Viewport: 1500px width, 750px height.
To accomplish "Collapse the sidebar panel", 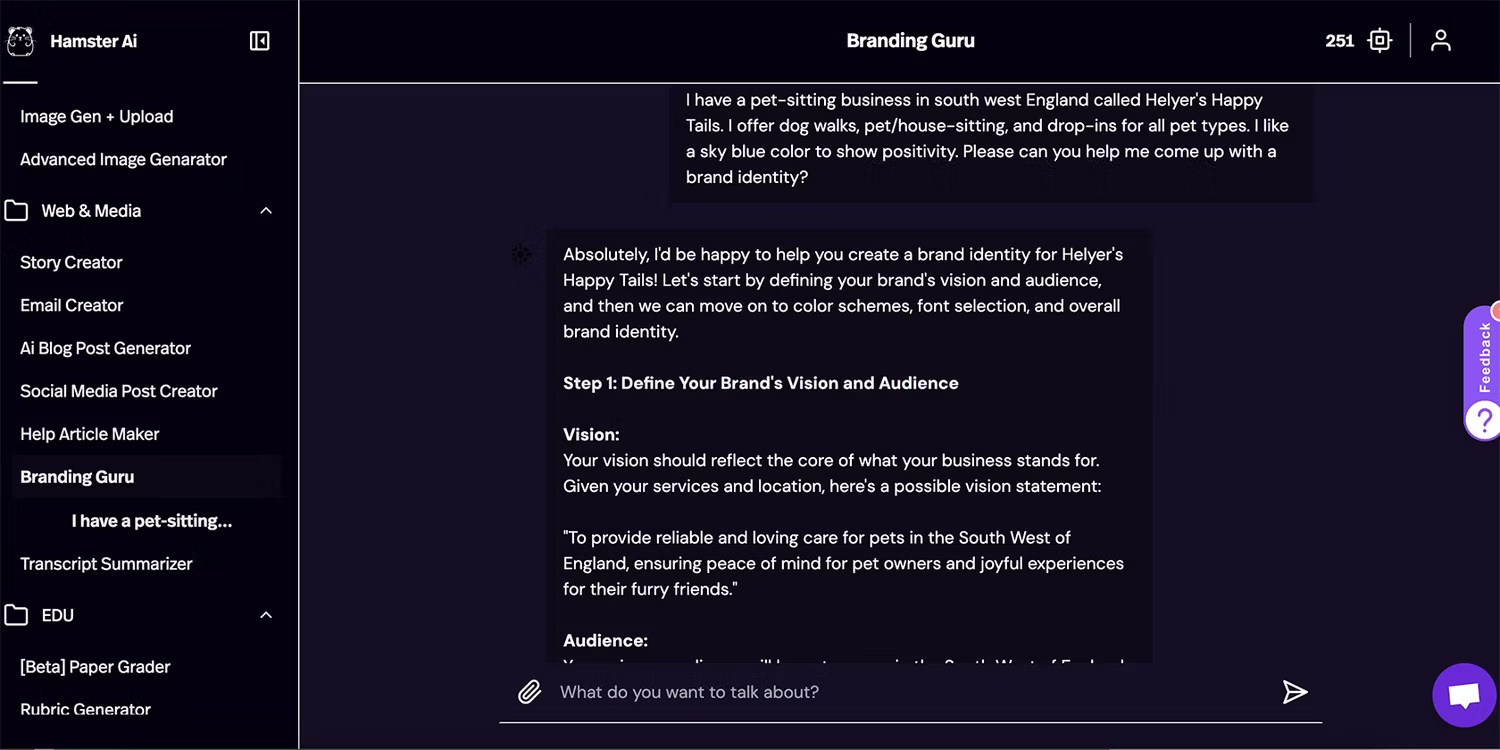I will click(x=260, y=41).
